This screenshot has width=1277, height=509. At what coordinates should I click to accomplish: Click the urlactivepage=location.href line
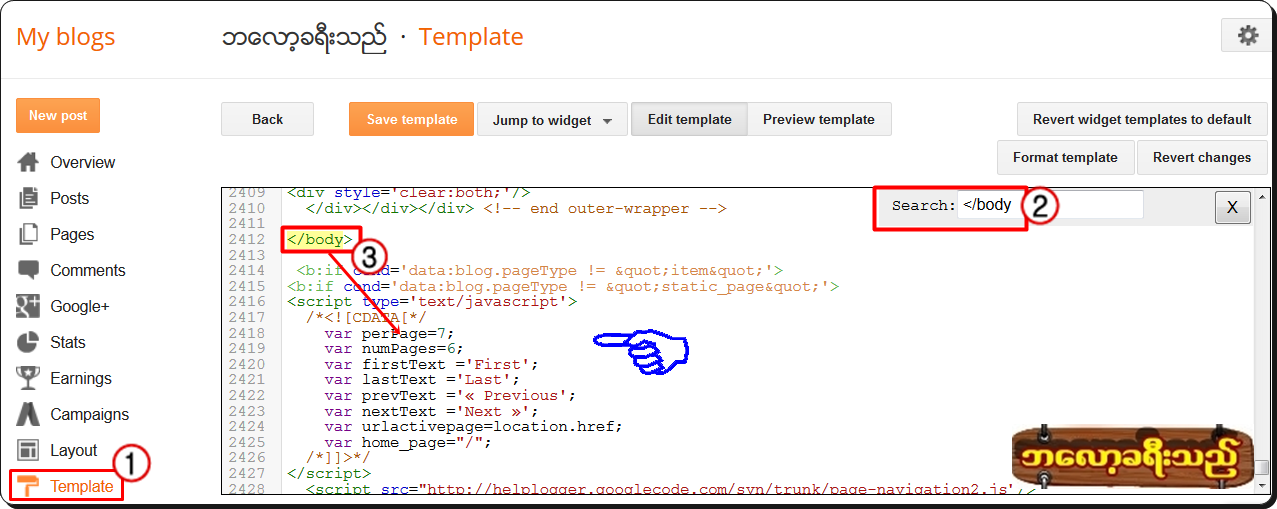coord(473,426)
